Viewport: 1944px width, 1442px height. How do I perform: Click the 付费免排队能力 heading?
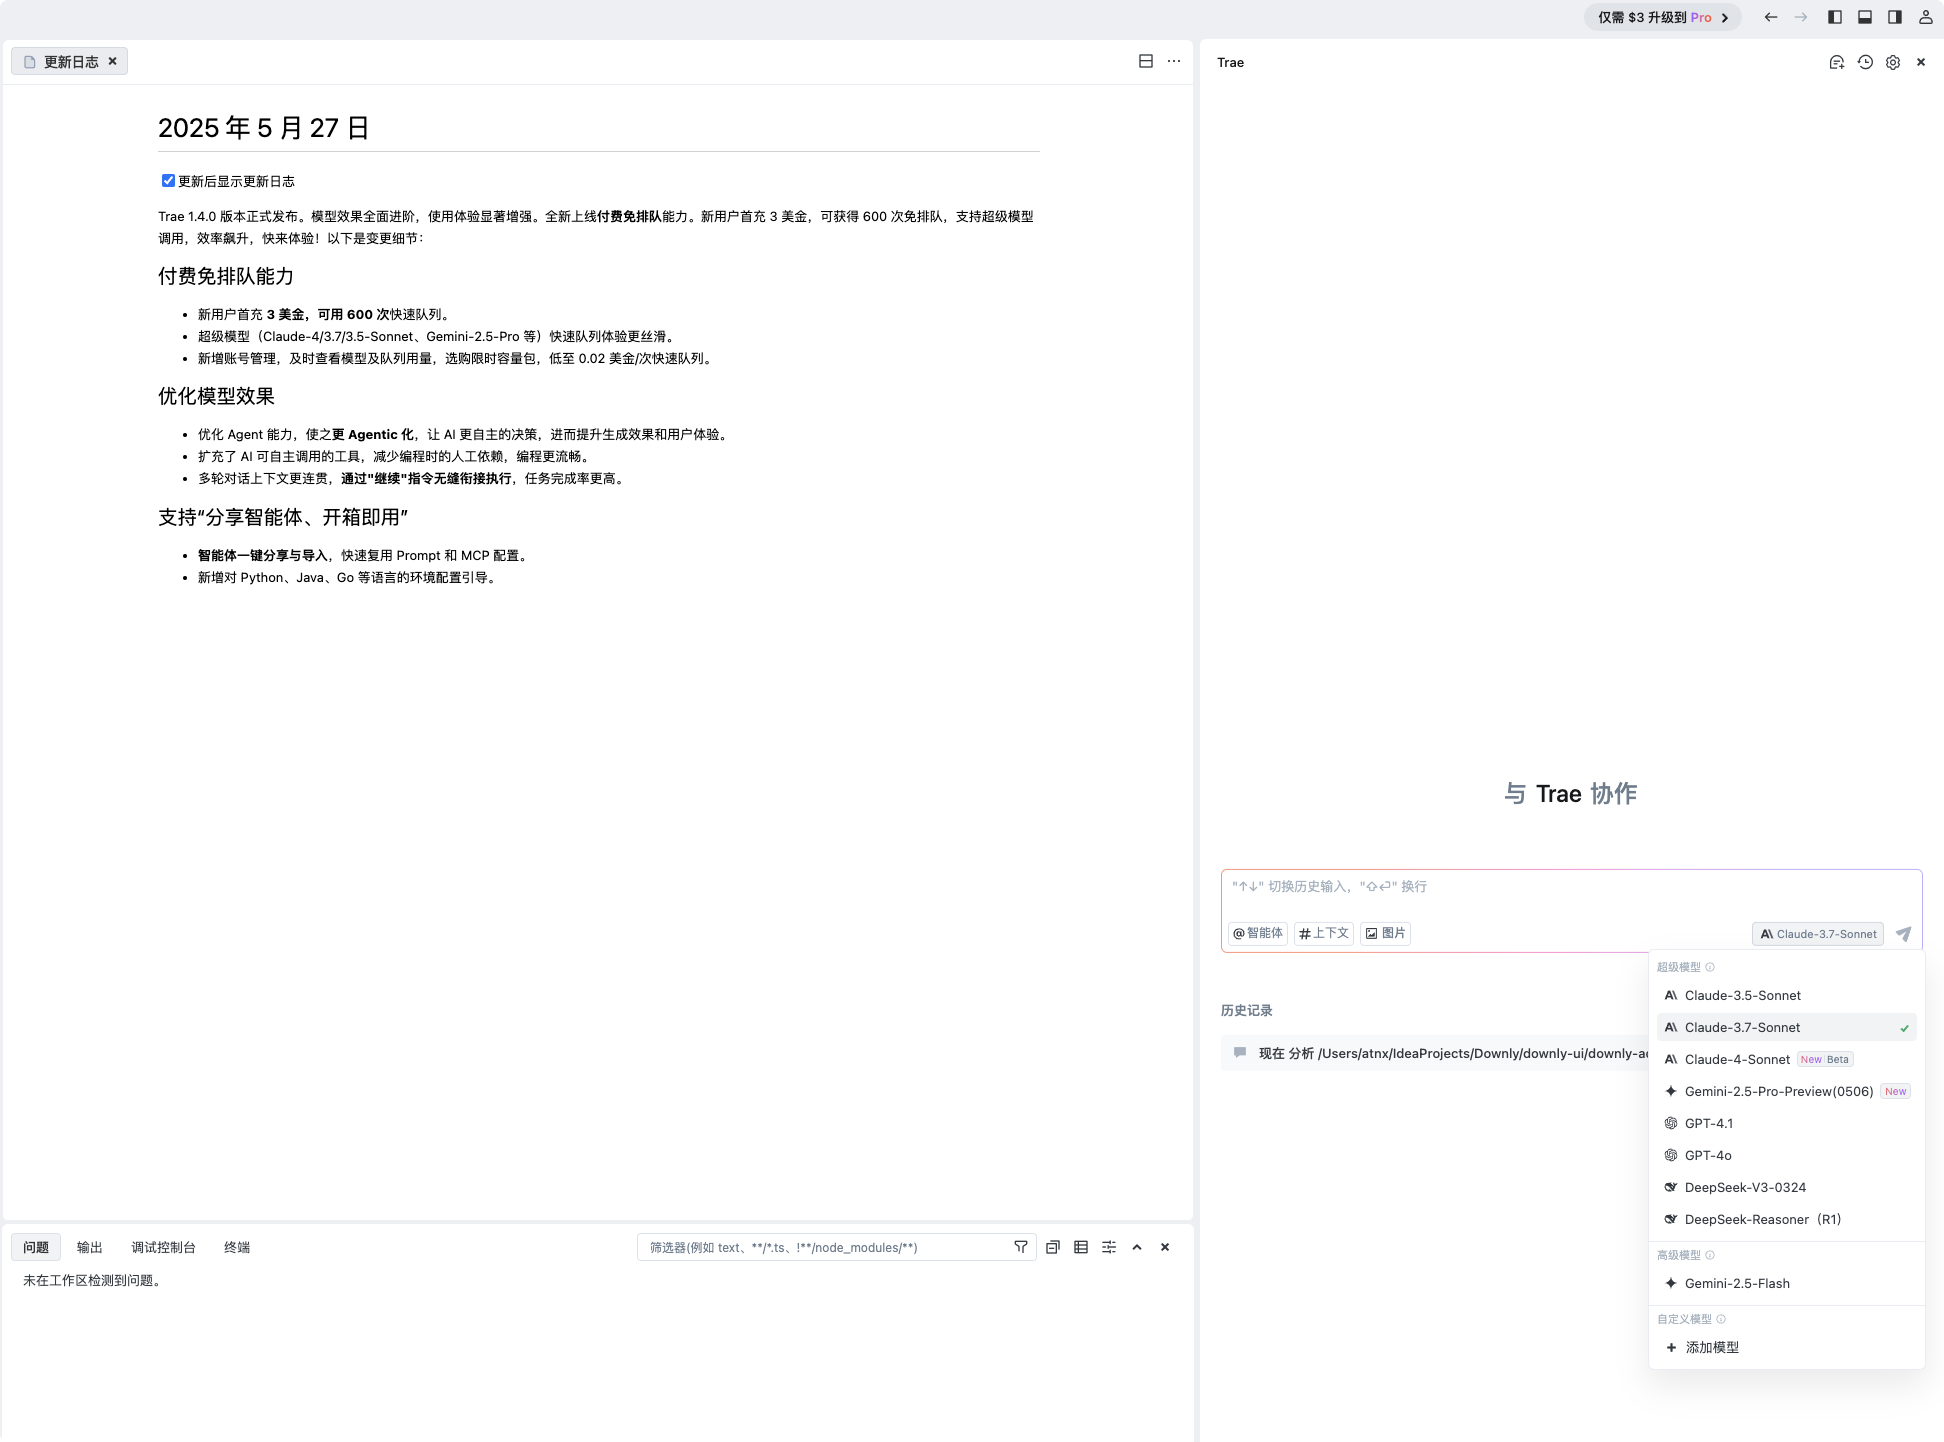pos(226,276)
